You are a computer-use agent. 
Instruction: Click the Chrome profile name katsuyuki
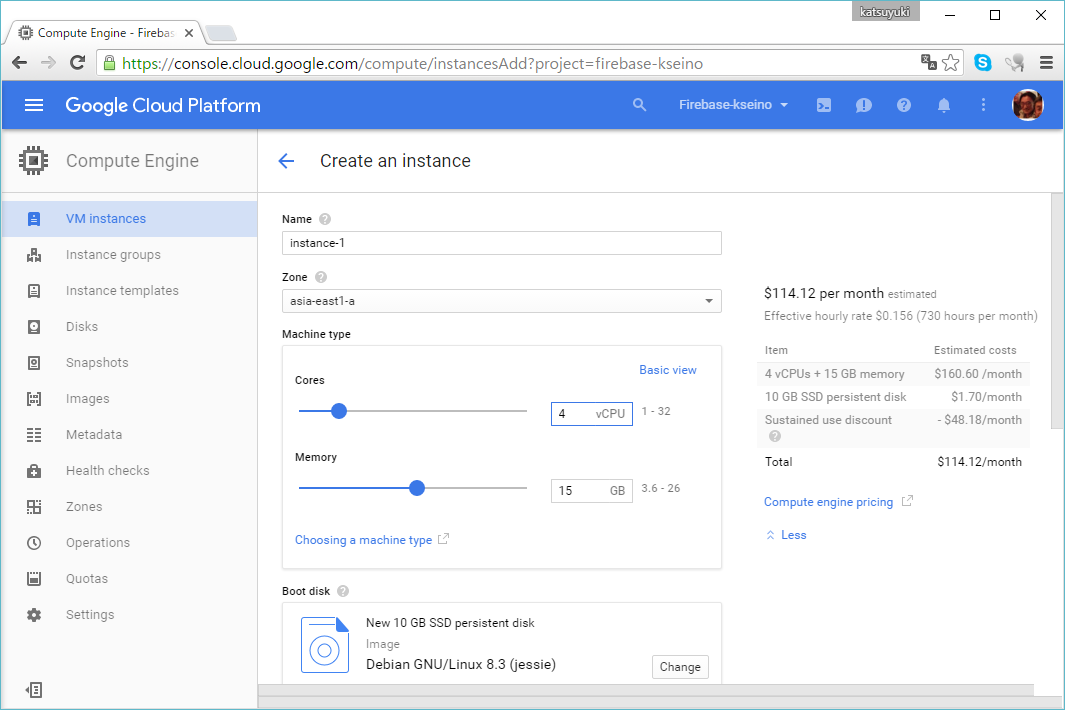(885, 12)
